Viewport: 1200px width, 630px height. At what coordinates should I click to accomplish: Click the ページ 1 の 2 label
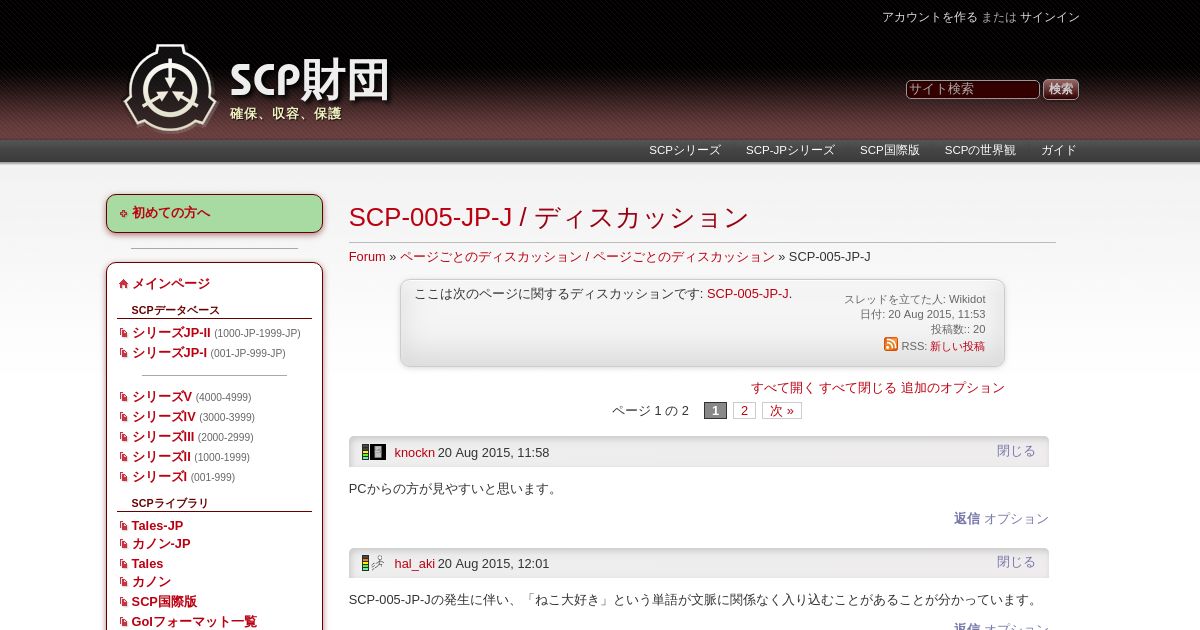point(650,411)
